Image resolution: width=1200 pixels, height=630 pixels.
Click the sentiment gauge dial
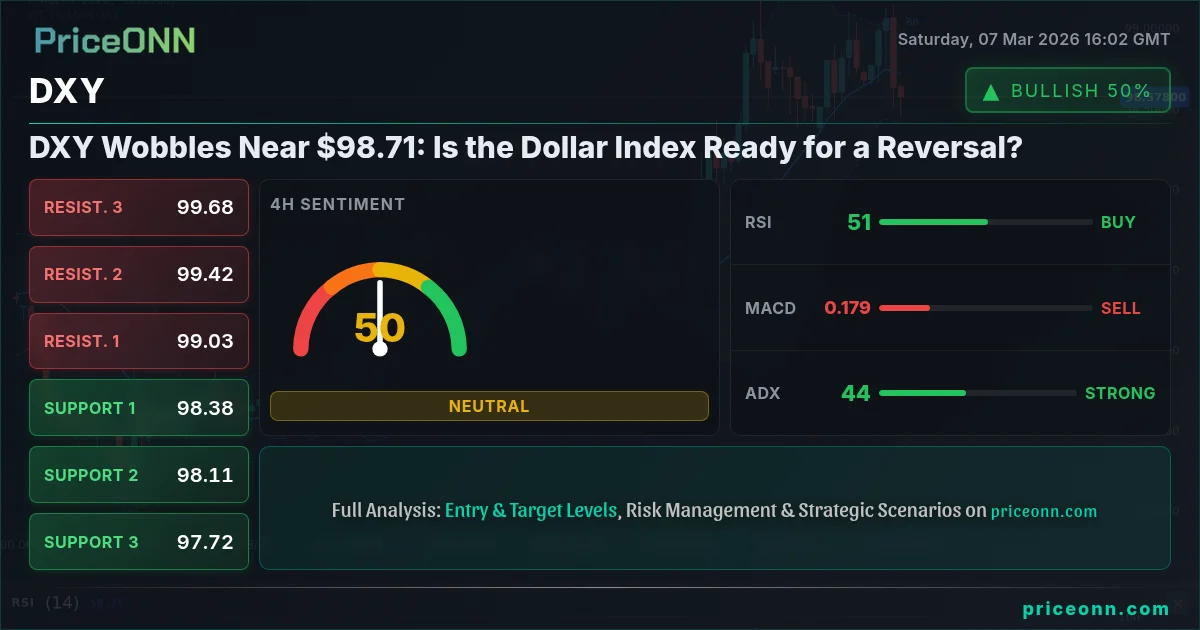[380, 310]
